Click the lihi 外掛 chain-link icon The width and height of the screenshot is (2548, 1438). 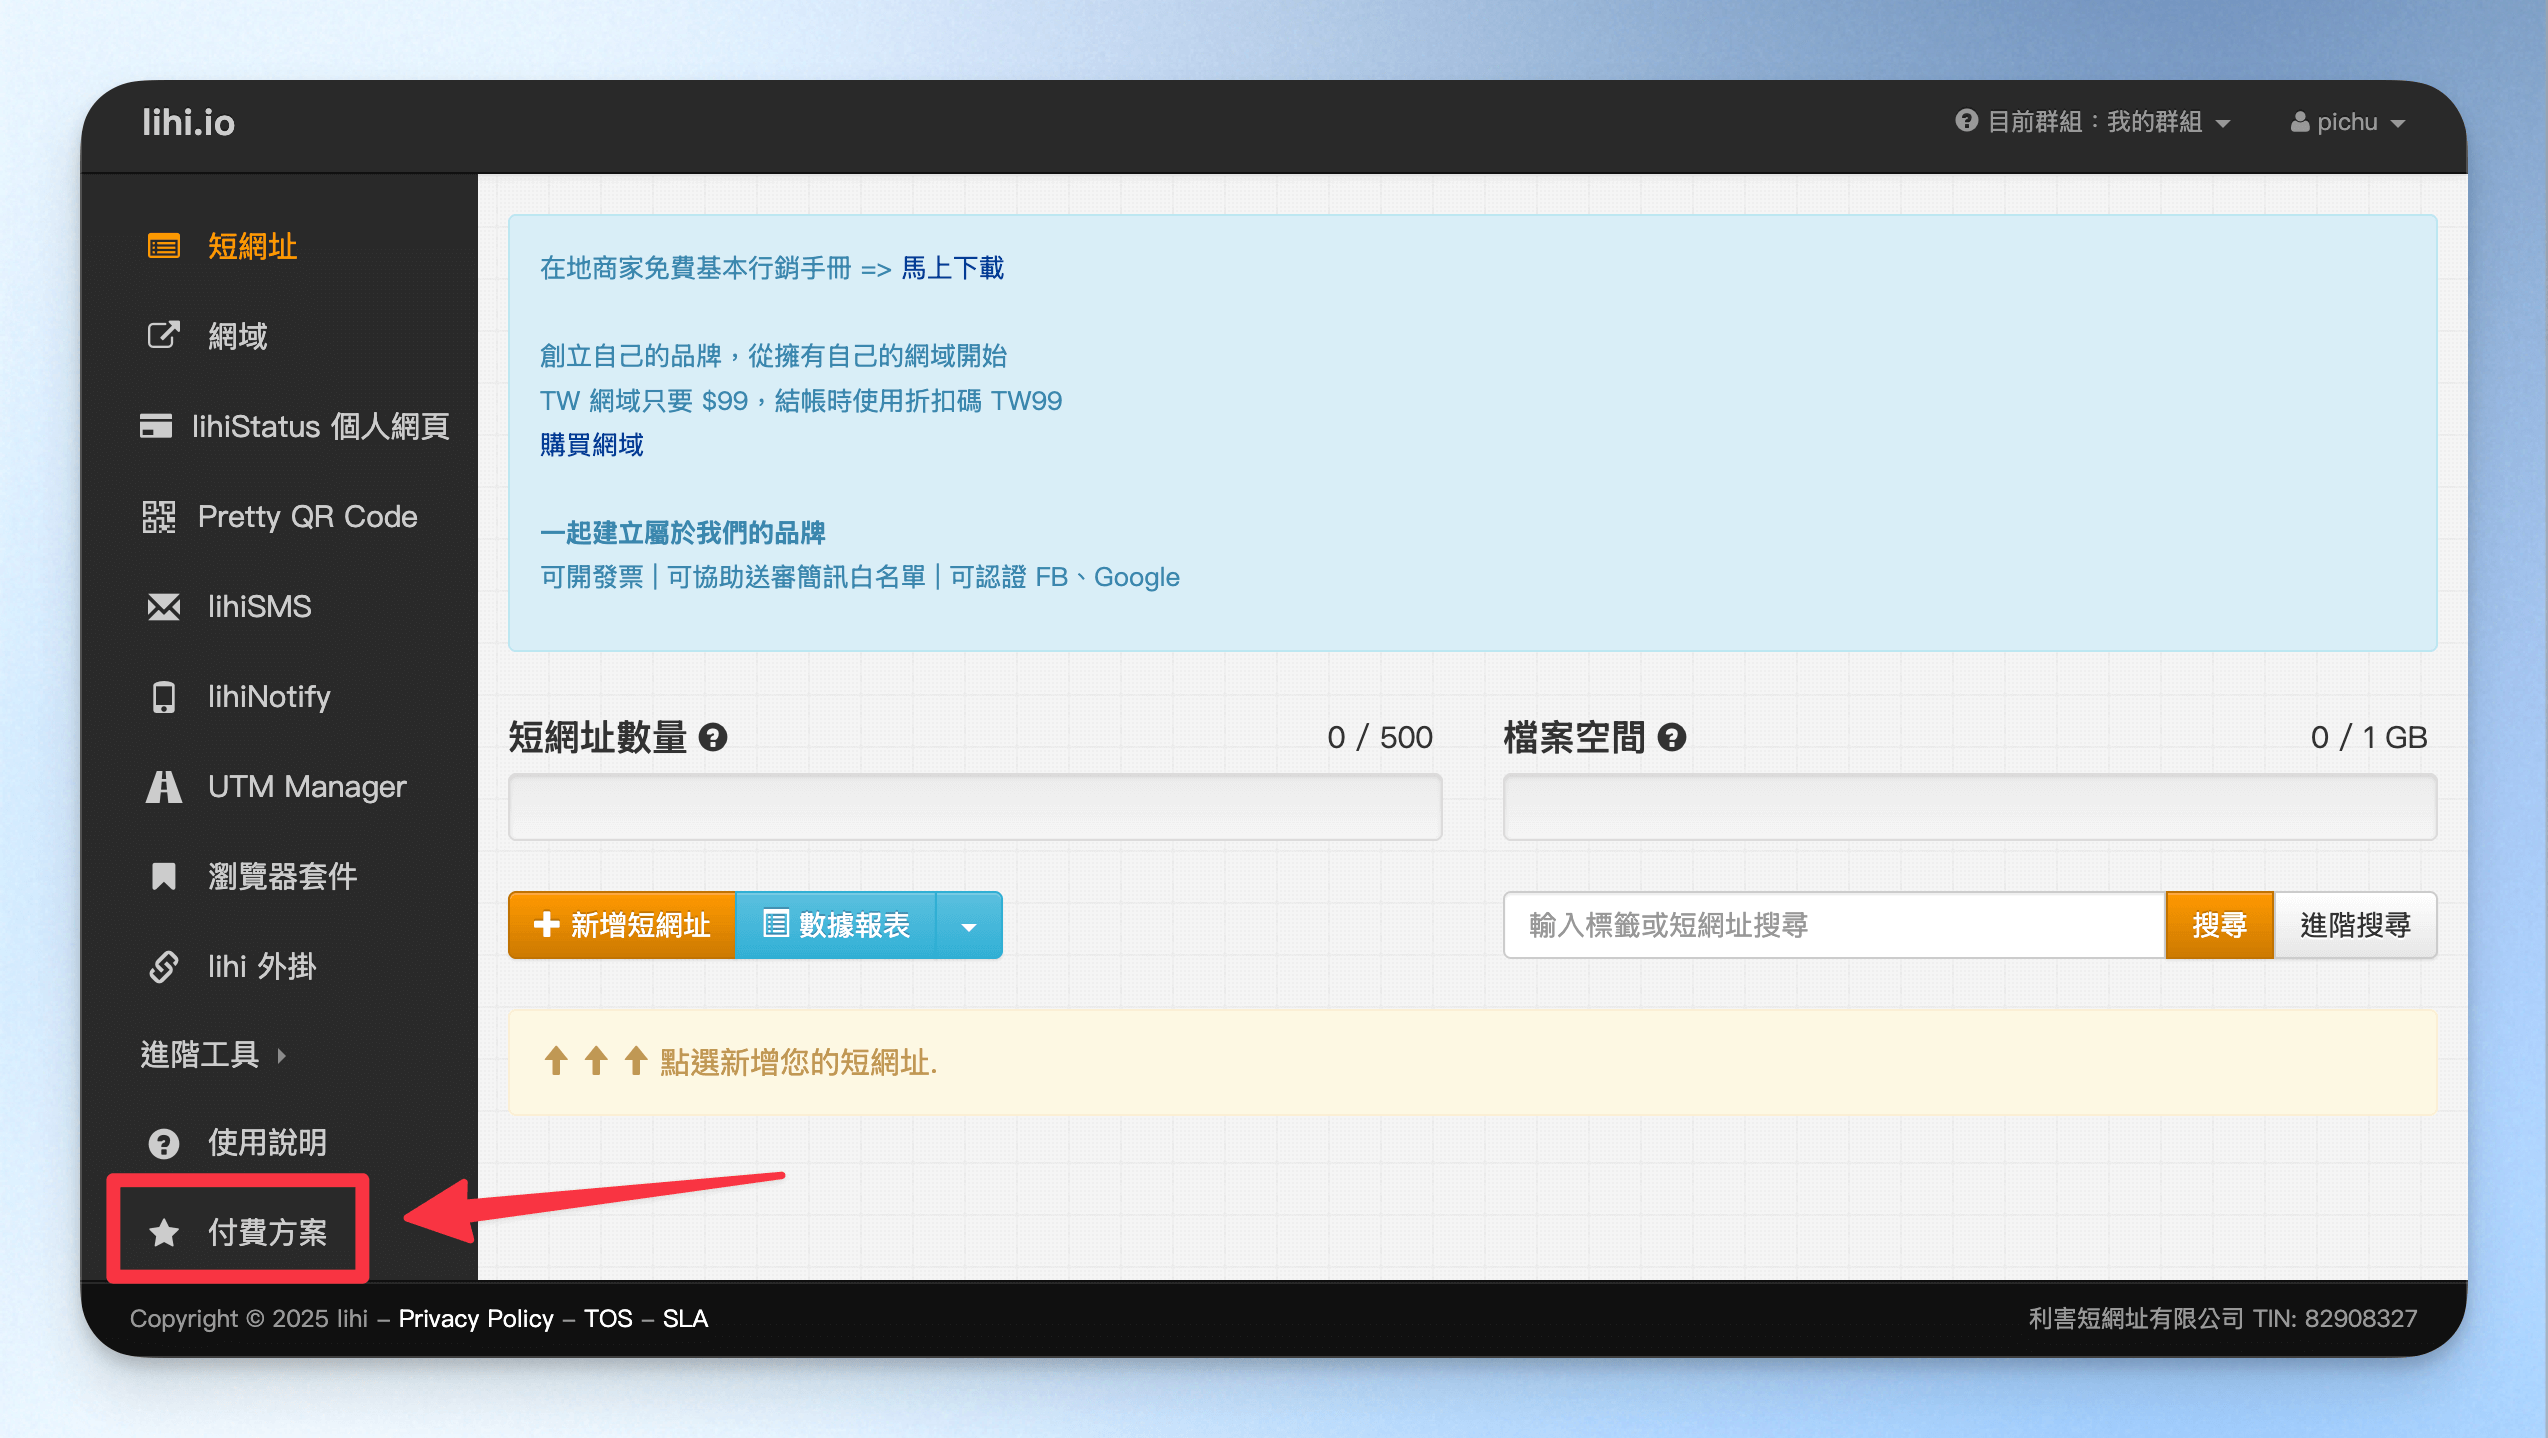163,967
